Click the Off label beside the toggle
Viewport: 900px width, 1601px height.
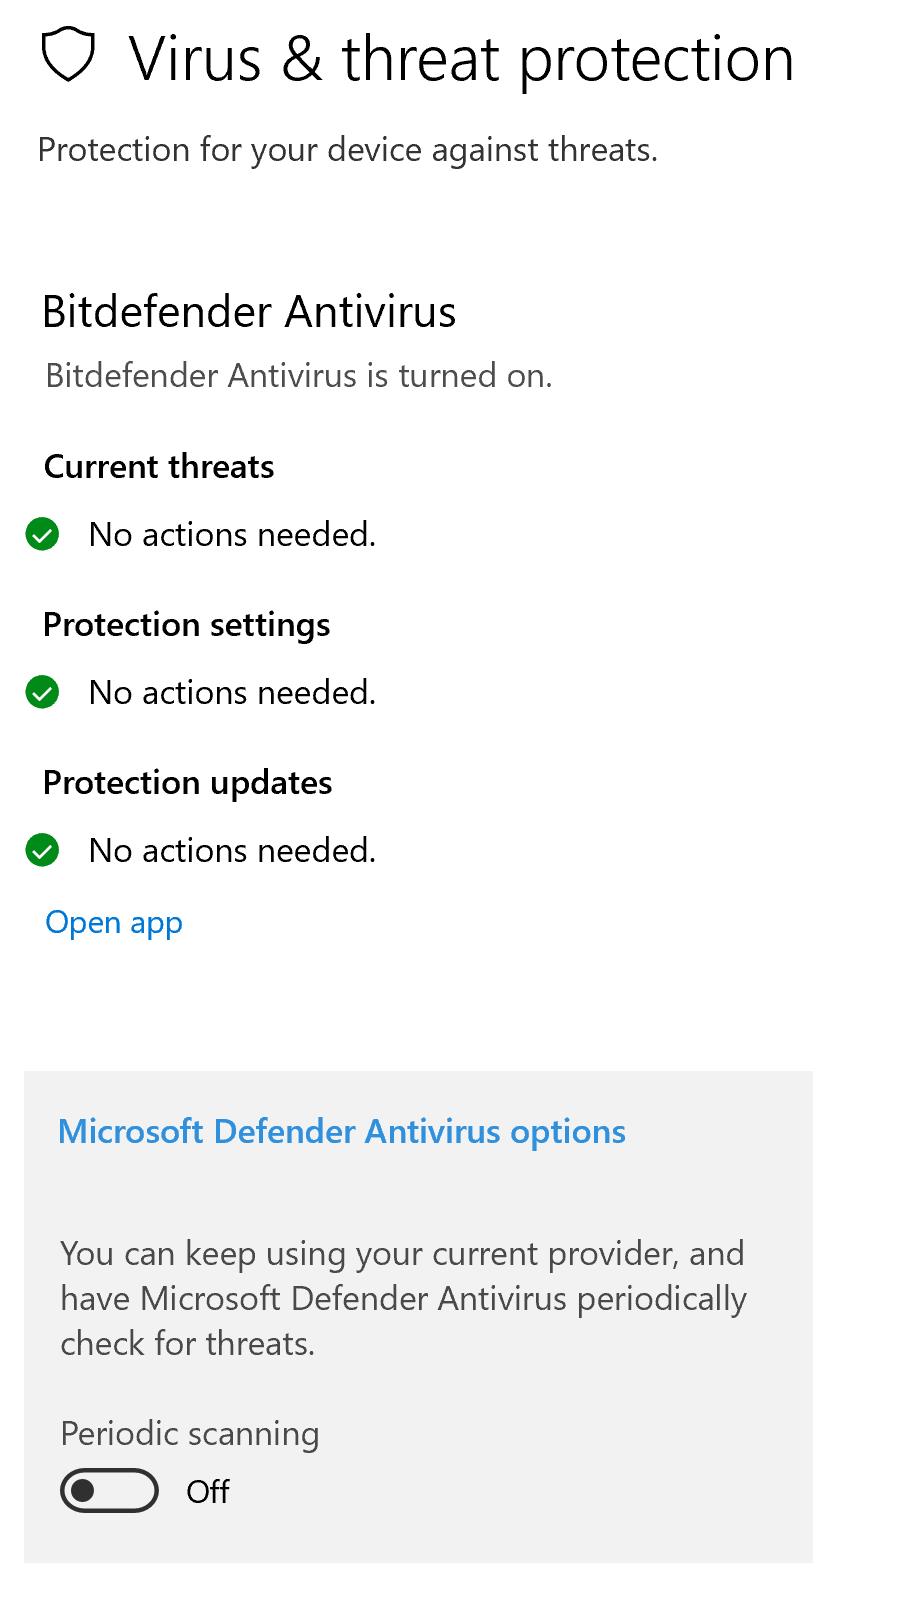coord(208,1491)
